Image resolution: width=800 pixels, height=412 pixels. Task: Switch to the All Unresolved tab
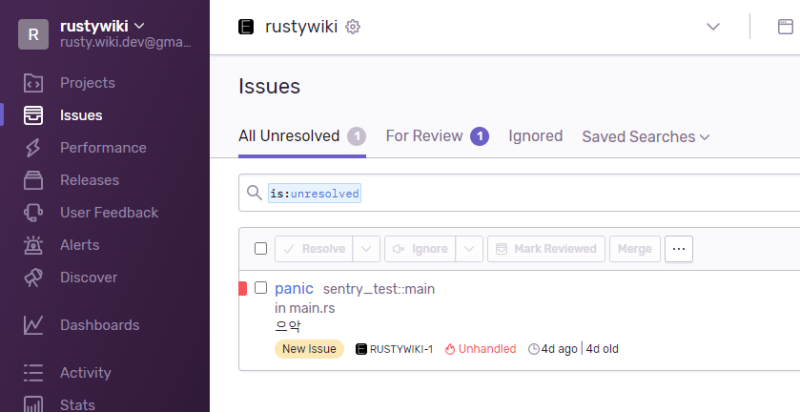tap(302, 136)
